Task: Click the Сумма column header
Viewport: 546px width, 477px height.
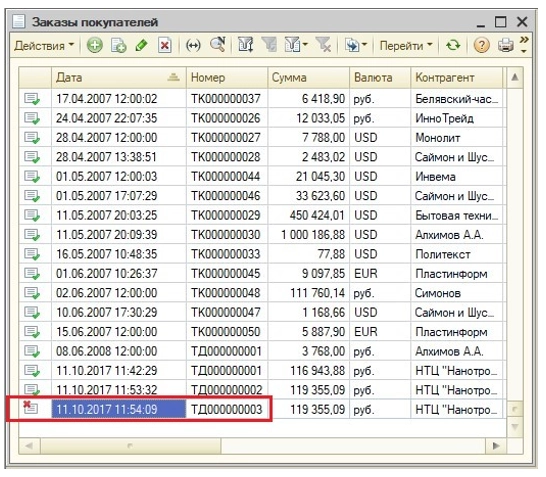Action: tap(308, 77)
